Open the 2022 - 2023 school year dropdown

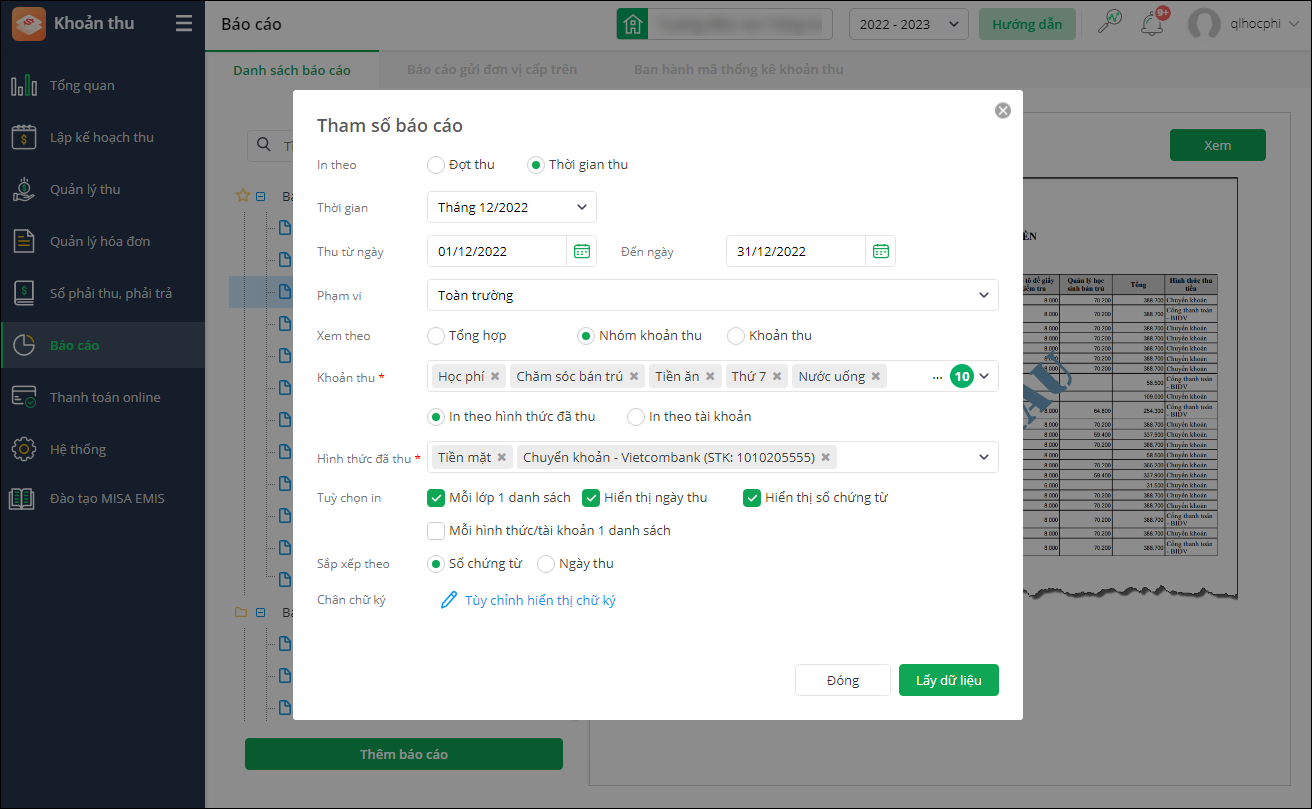909,24
